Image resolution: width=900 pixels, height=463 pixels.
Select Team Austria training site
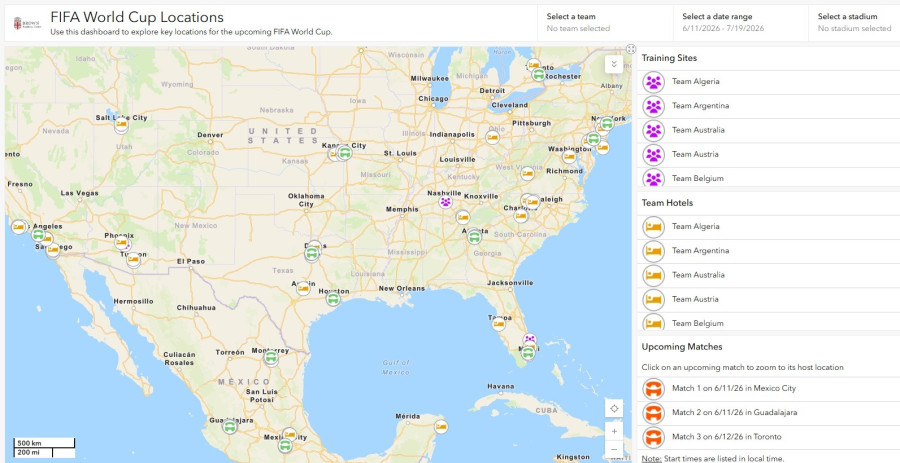click(769, 154)
